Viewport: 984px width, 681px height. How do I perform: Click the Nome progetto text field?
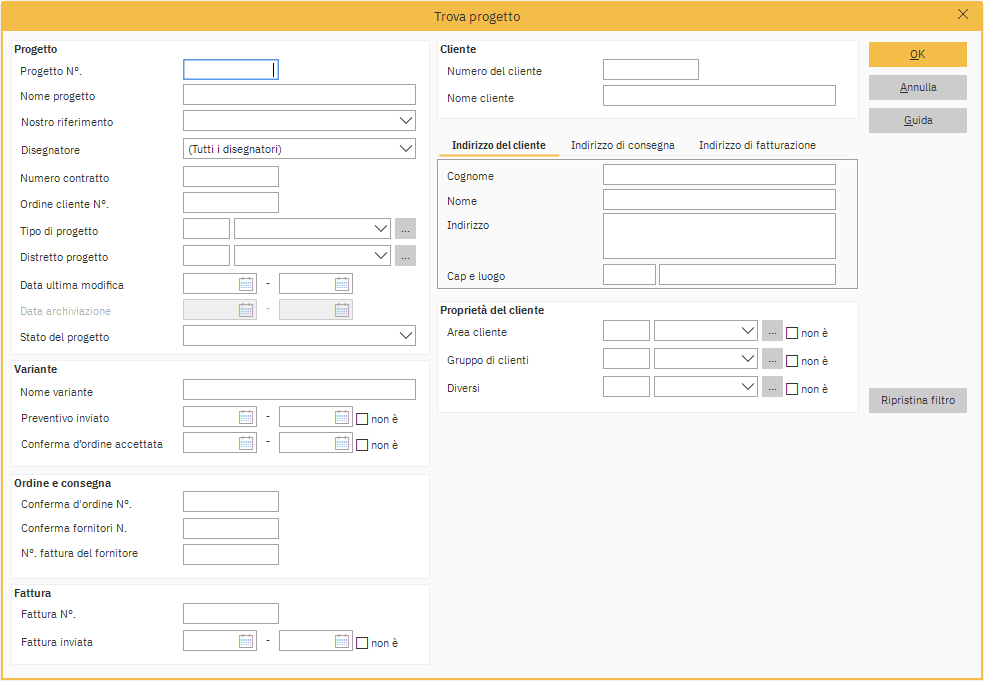click(x=299, y=95)
